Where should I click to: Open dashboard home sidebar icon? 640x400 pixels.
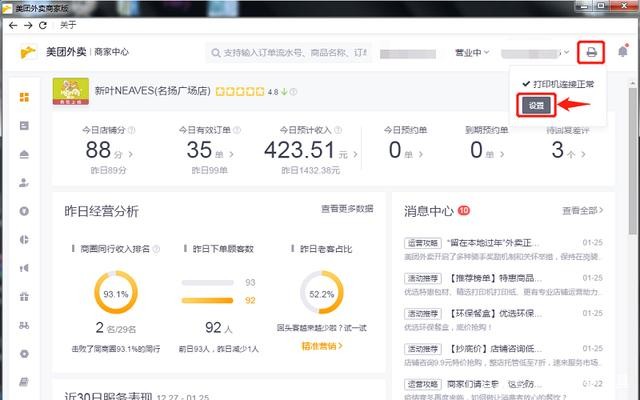pos(24,97)
